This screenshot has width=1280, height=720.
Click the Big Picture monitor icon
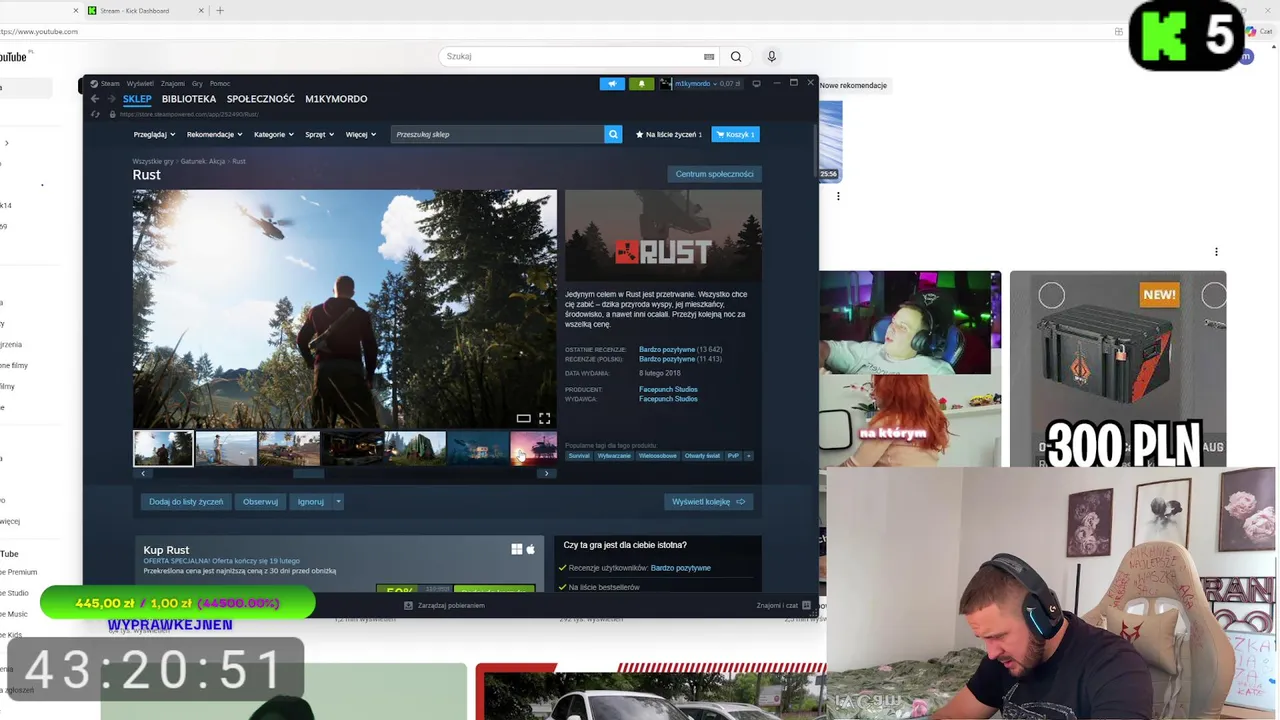pyautogui.click(x=757, y=84)
